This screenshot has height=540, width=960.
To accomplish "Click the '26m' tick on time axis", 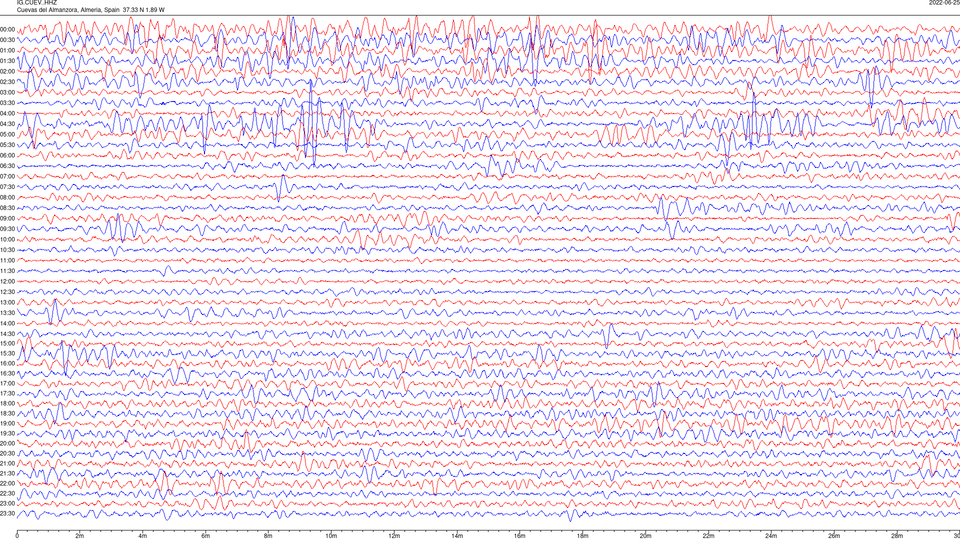I will pyautogui.click(x=834, y=536).
